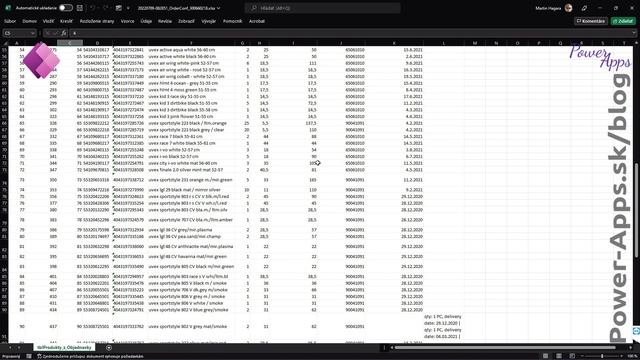Image resolution: width=640 pixels, height=360 pixels.
Task: Click the Insert Function fx icon
Action: tap(64, 33)
